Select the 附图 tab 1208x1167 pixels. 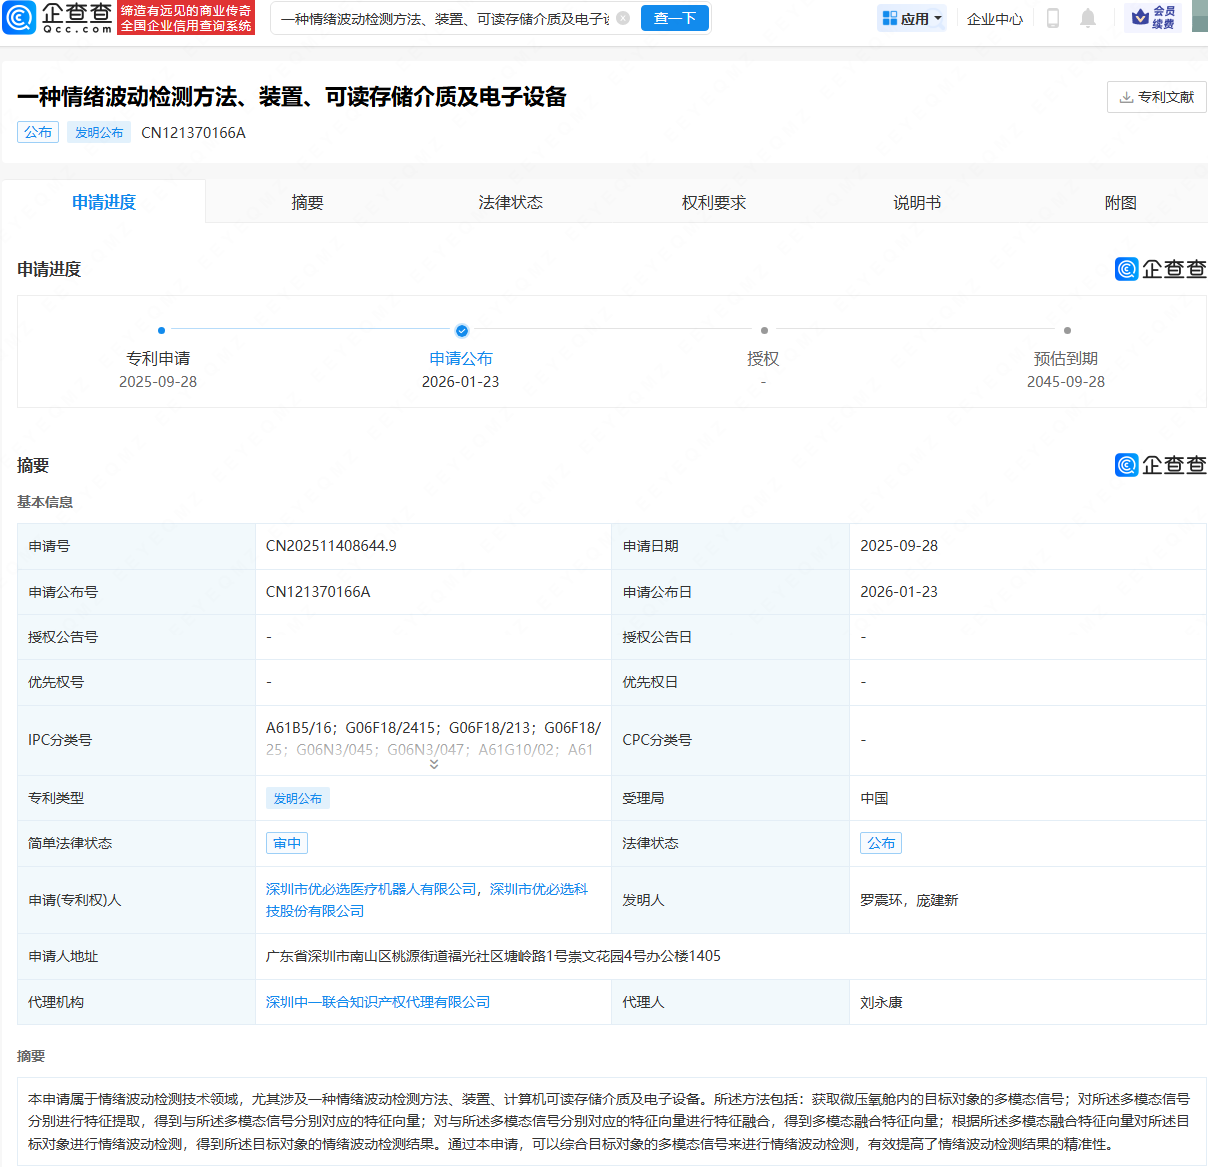click(x=1120, y=203)
